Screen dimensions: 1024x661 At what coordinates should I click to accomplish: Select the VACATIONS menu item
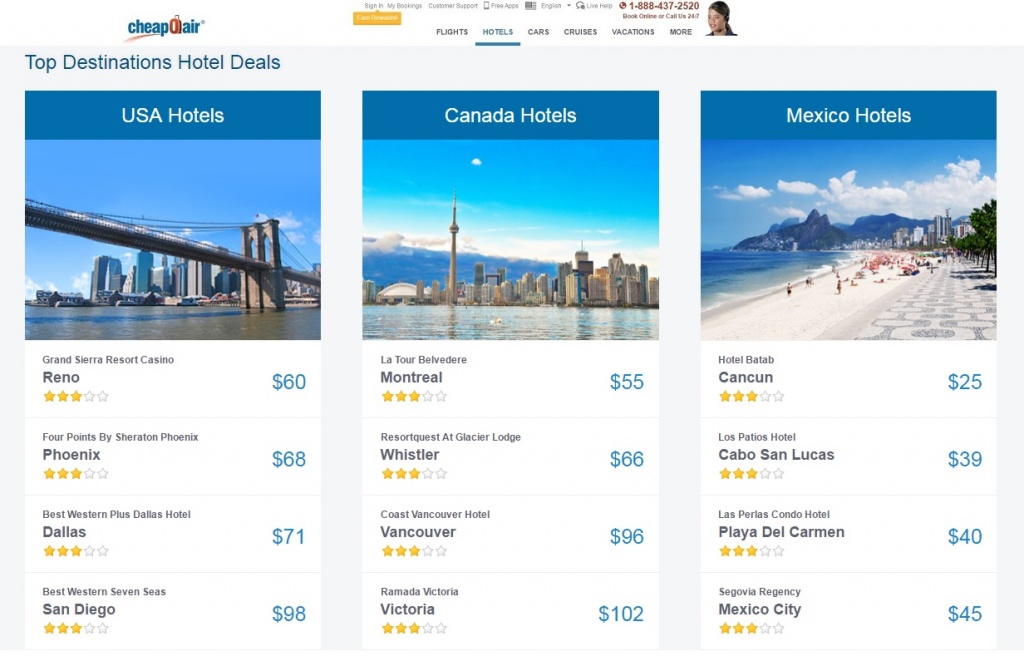click(633, 32)
